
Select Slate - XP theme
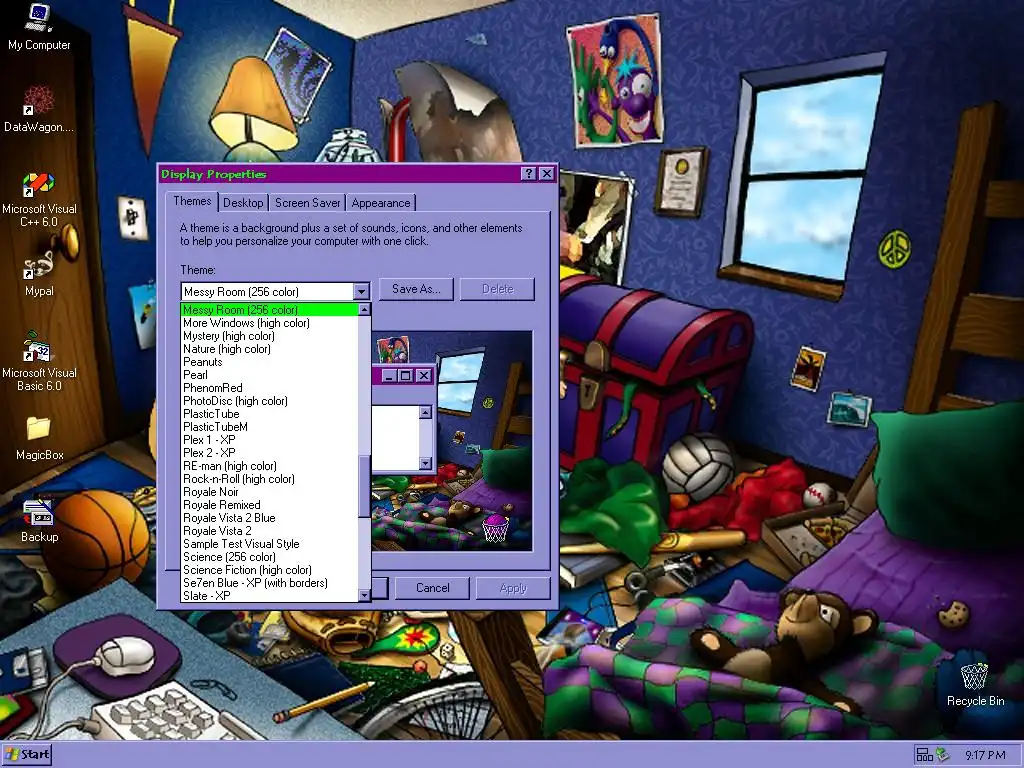click(x=270, y=596)
